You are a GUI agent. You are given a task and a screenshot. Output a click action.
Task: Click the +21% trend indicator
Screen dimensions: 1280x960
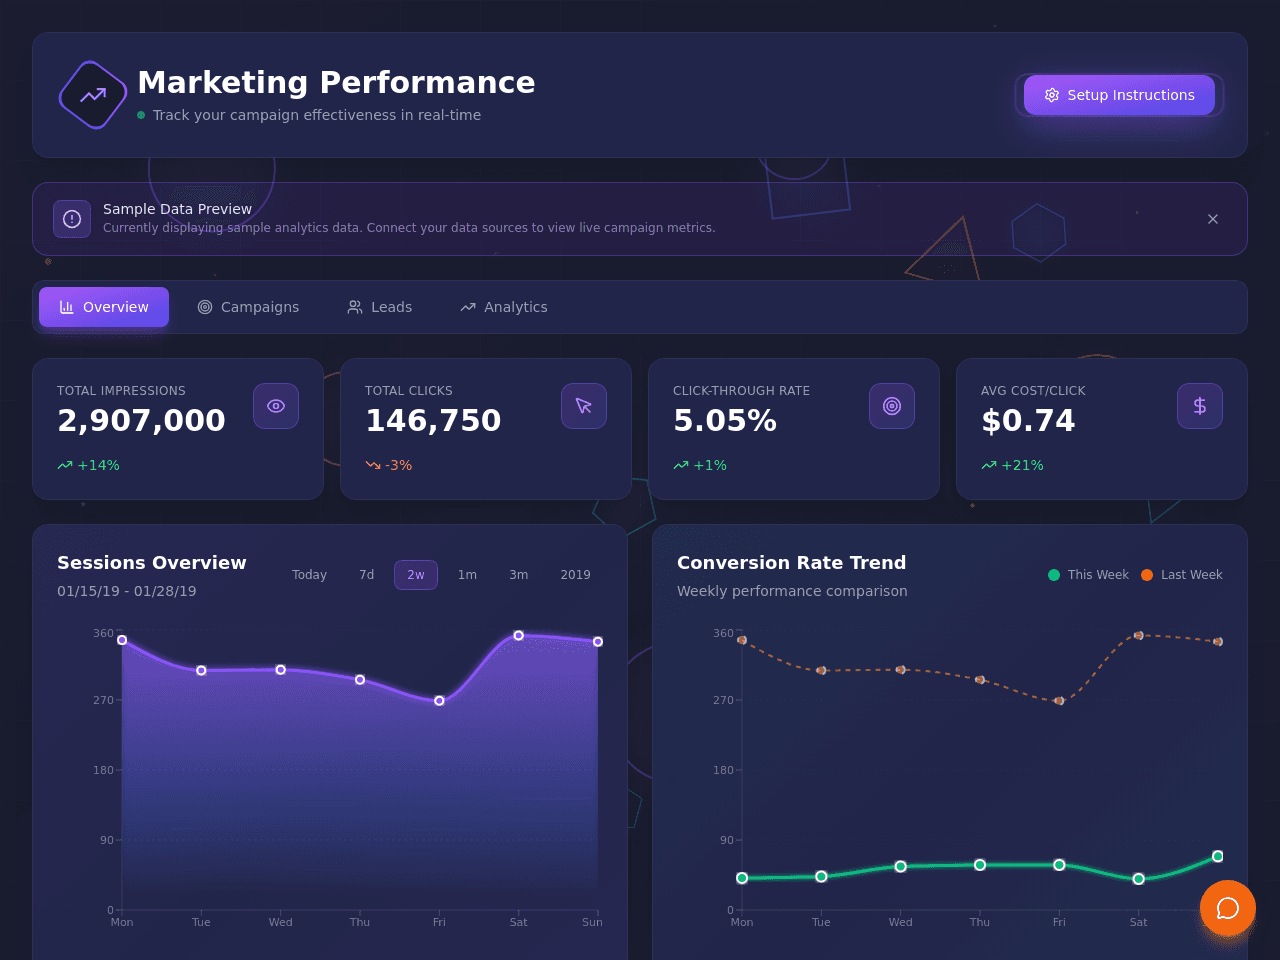pyautogui.click(x=1012, y=465)
